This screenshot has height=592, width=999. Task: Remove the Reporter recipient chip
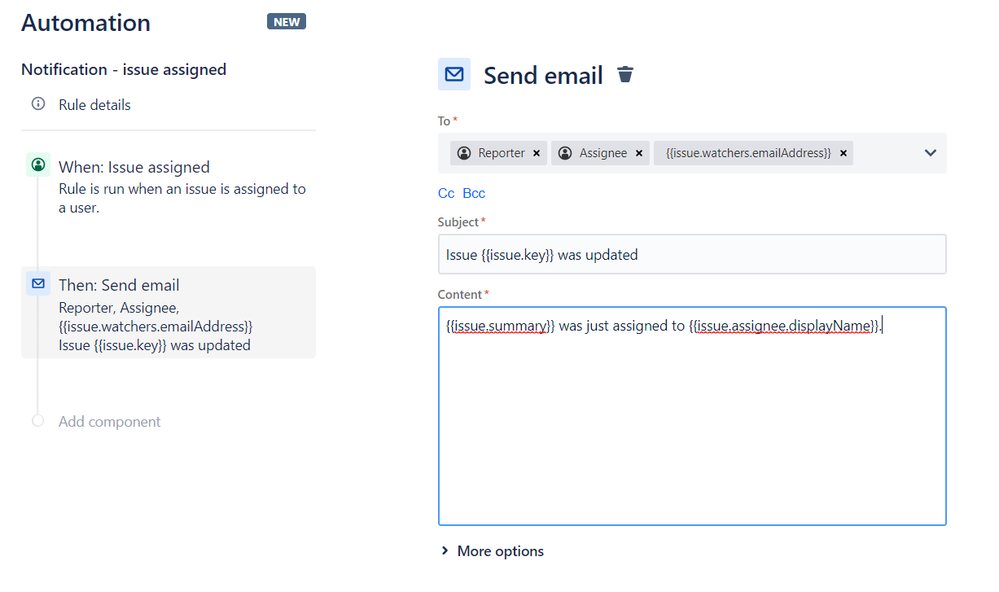[x=537, y=152]
